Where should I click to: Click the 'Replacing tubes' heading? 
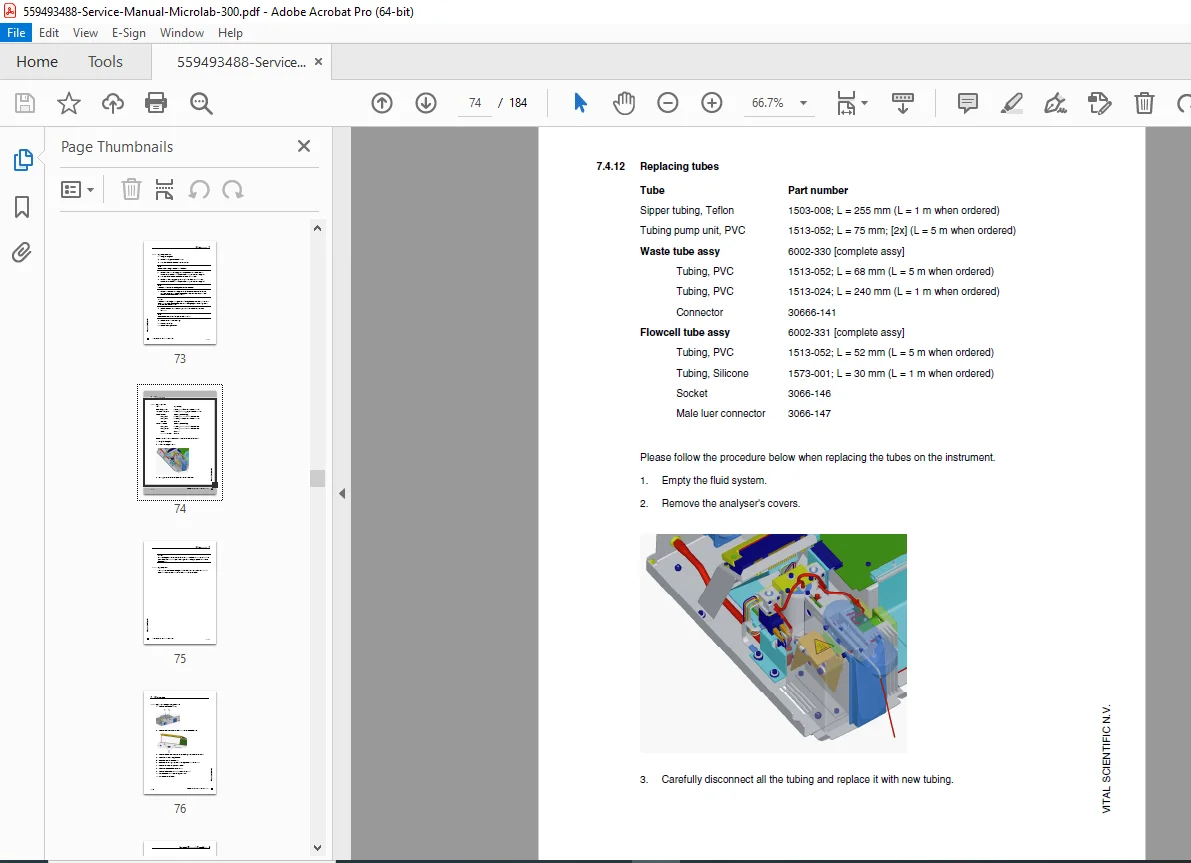[679, 166]
